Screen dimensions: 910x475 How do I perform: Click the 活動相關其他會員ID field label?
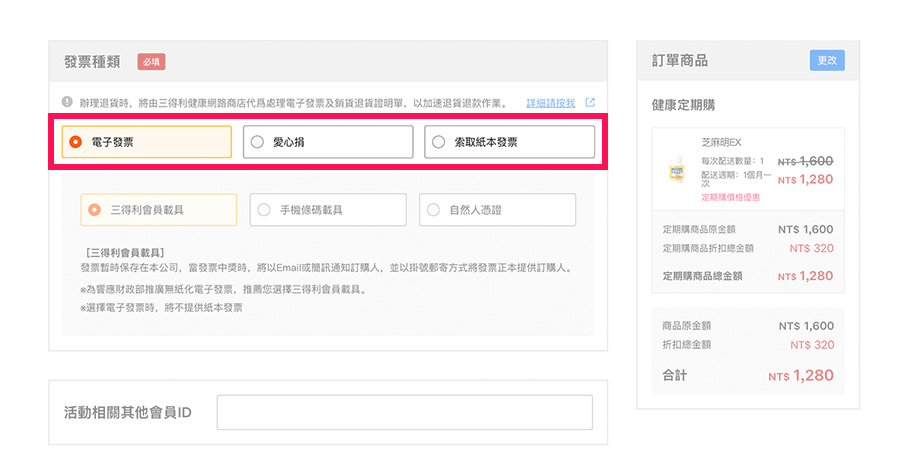pos(127,412)
